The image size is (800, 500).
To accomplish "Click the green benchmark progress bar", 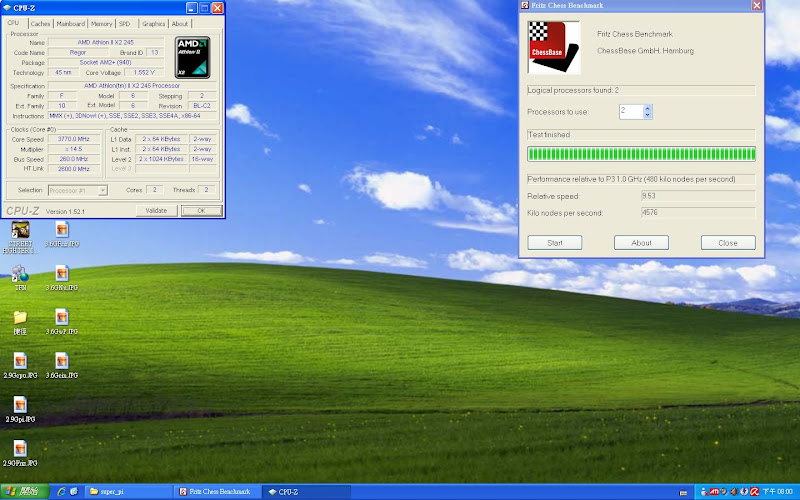I will point(641,154).
